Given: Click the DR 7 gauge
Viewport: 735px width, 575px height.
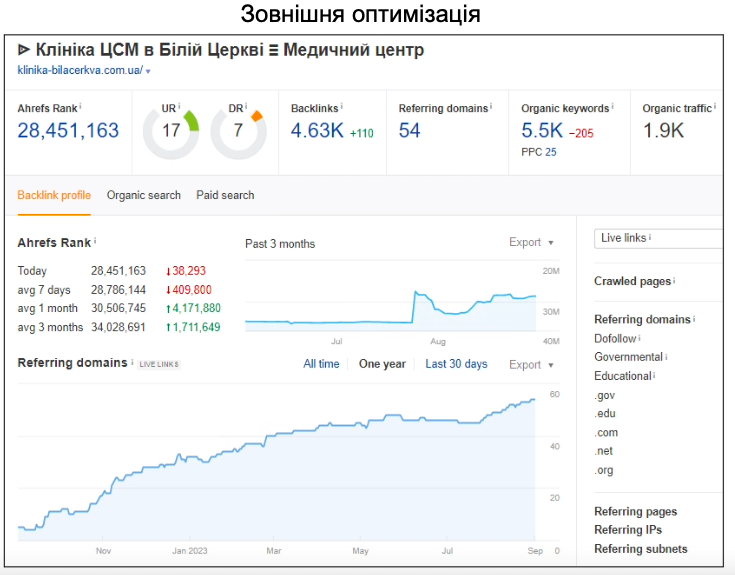Looking at the screenshot, I should 238,132.
